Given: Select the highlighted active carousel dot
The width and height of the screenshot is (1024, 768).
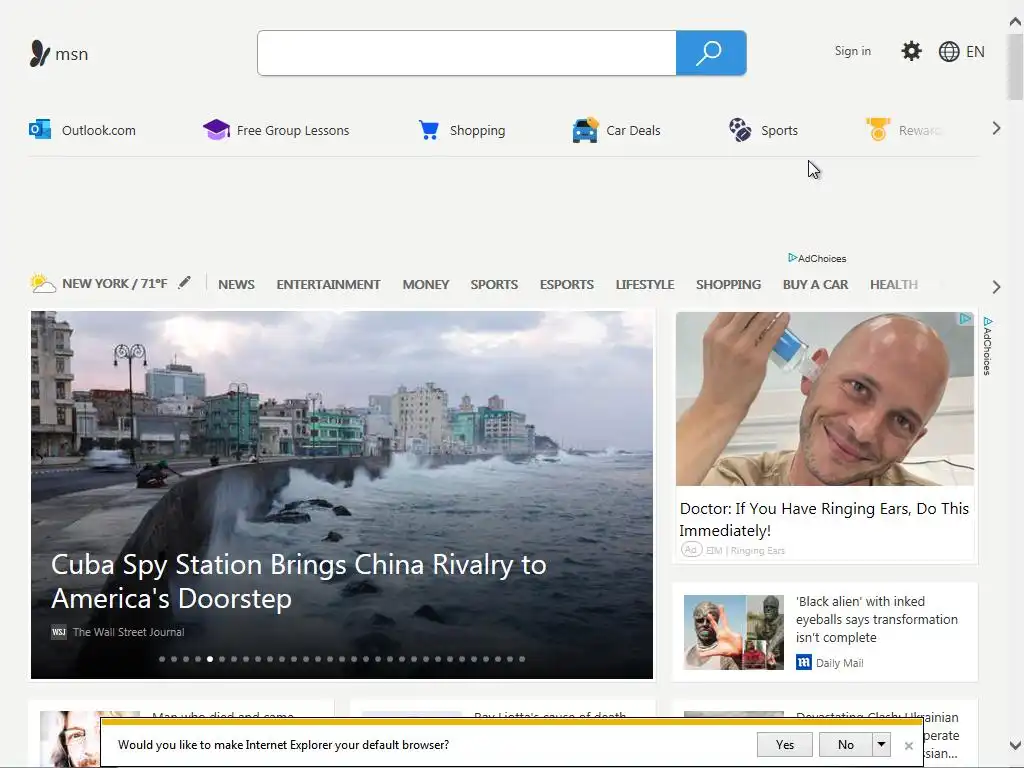Looking at the screenshot, I should pyautogui.click(x=210, y=659).
